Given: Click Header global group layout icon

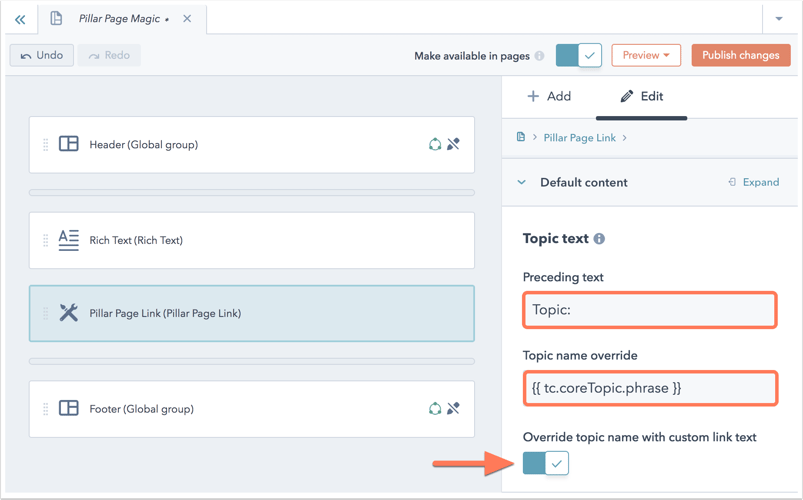Looking at the screenshot, I should 69,144.
